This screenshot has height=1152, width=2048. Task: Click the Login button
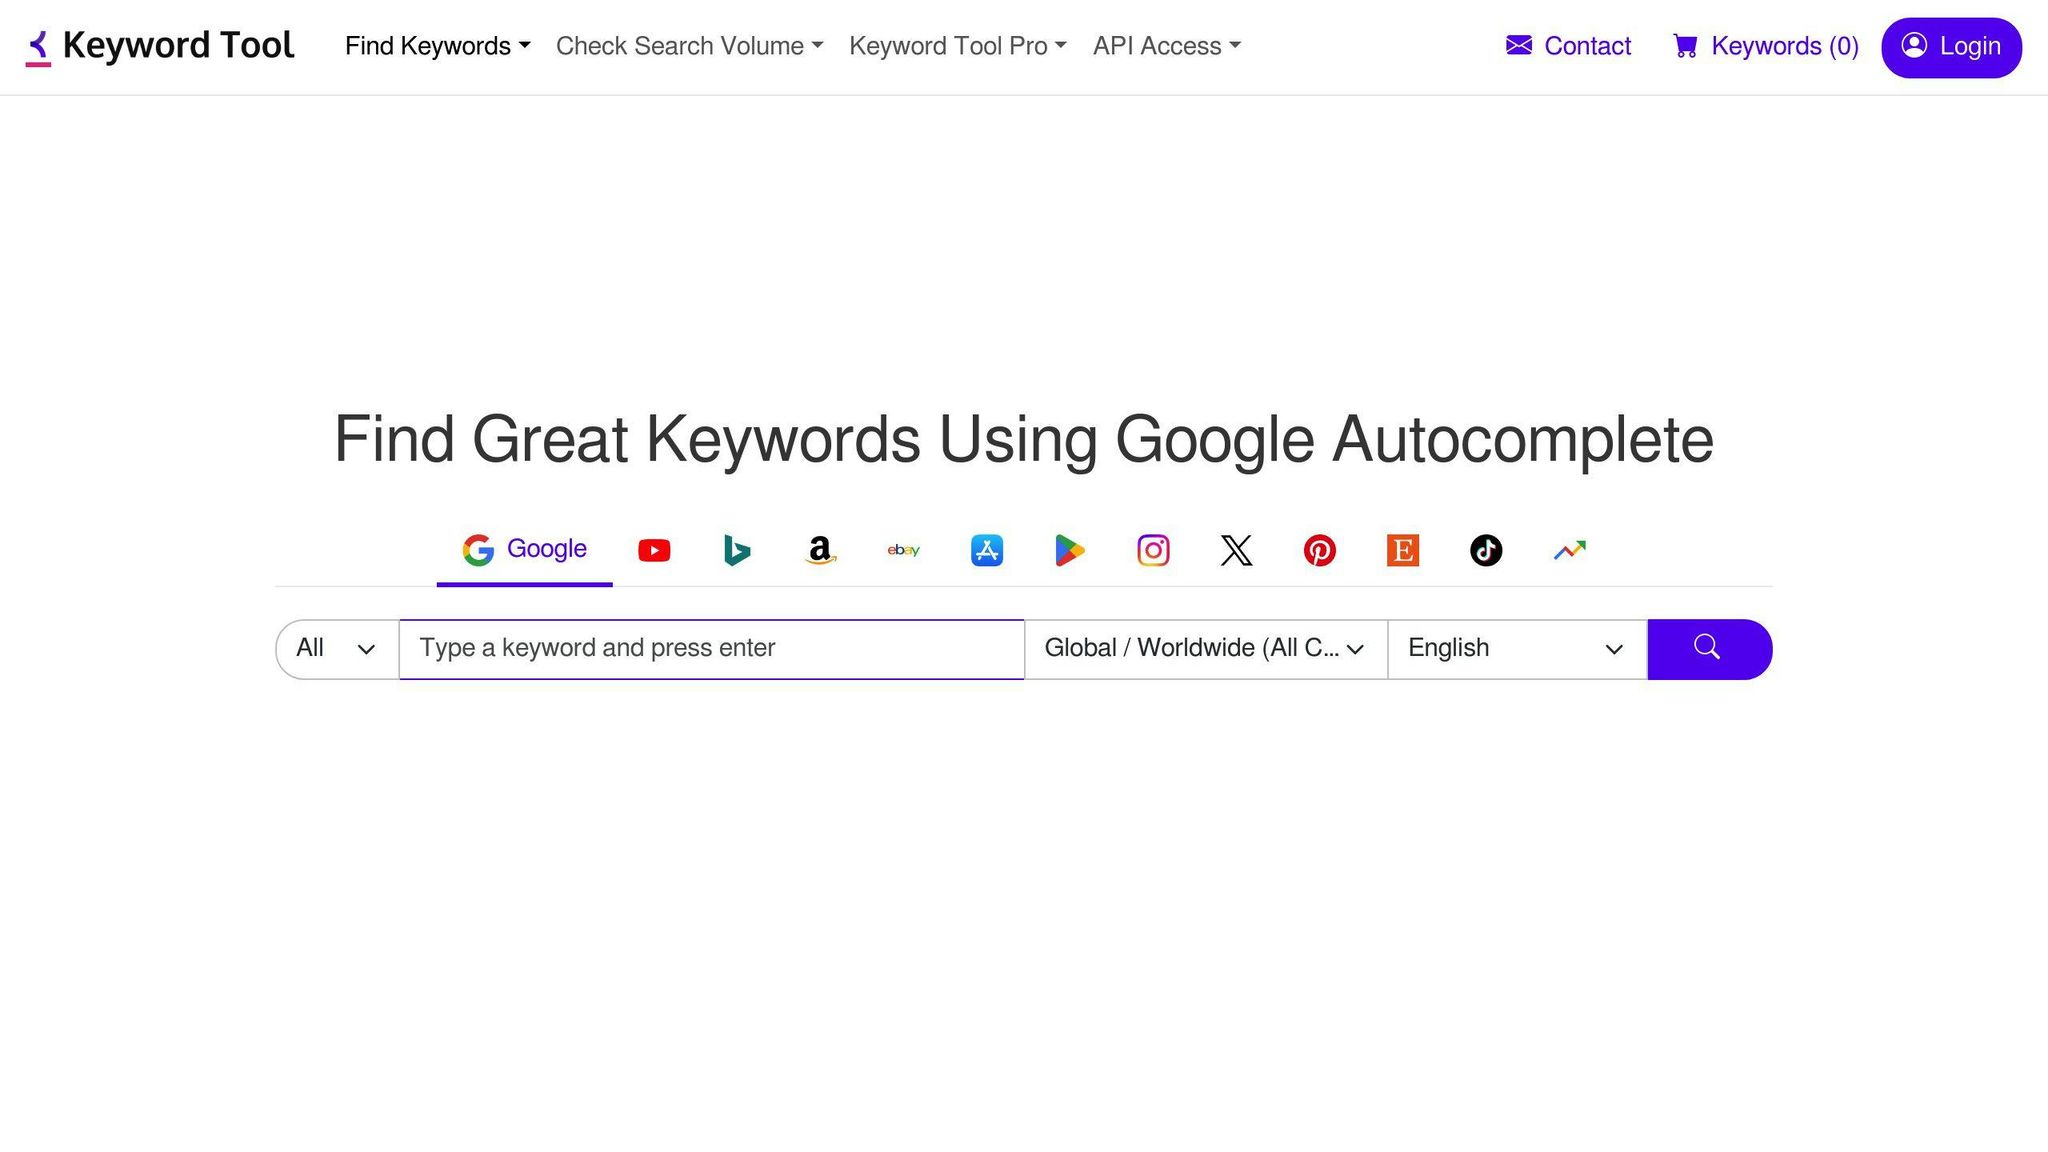tap(1950, 47)
